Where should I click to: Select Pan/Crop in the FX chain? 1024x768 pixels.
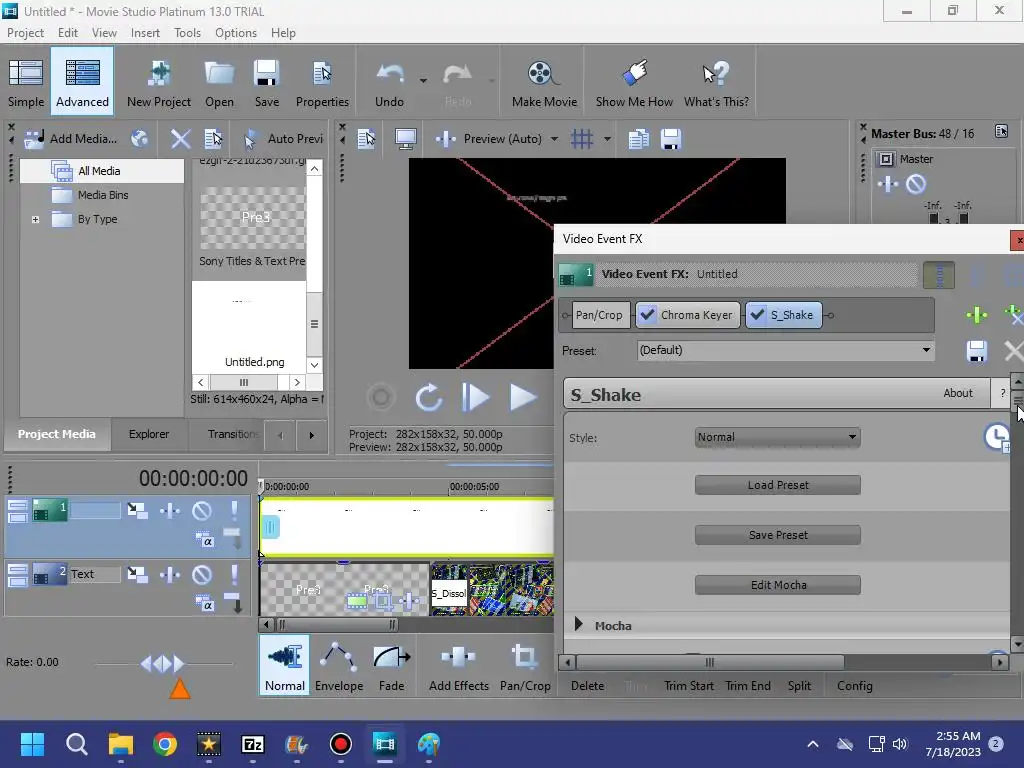click(599, 315)
